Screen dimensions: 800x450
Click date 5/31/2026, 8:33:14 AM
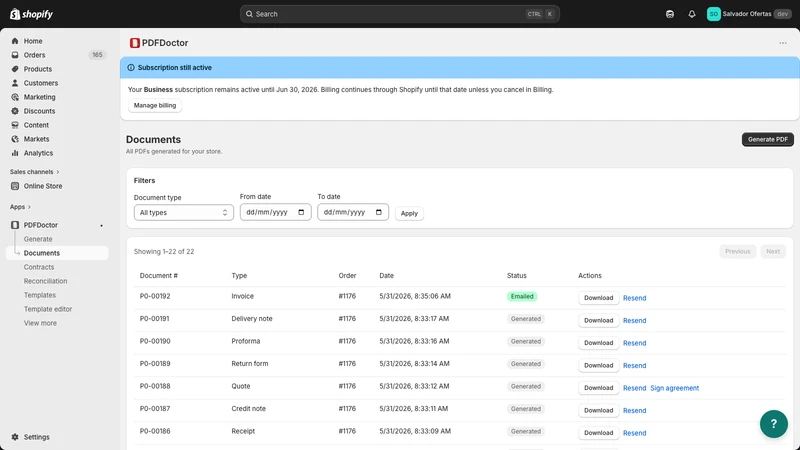coord(414,364)
